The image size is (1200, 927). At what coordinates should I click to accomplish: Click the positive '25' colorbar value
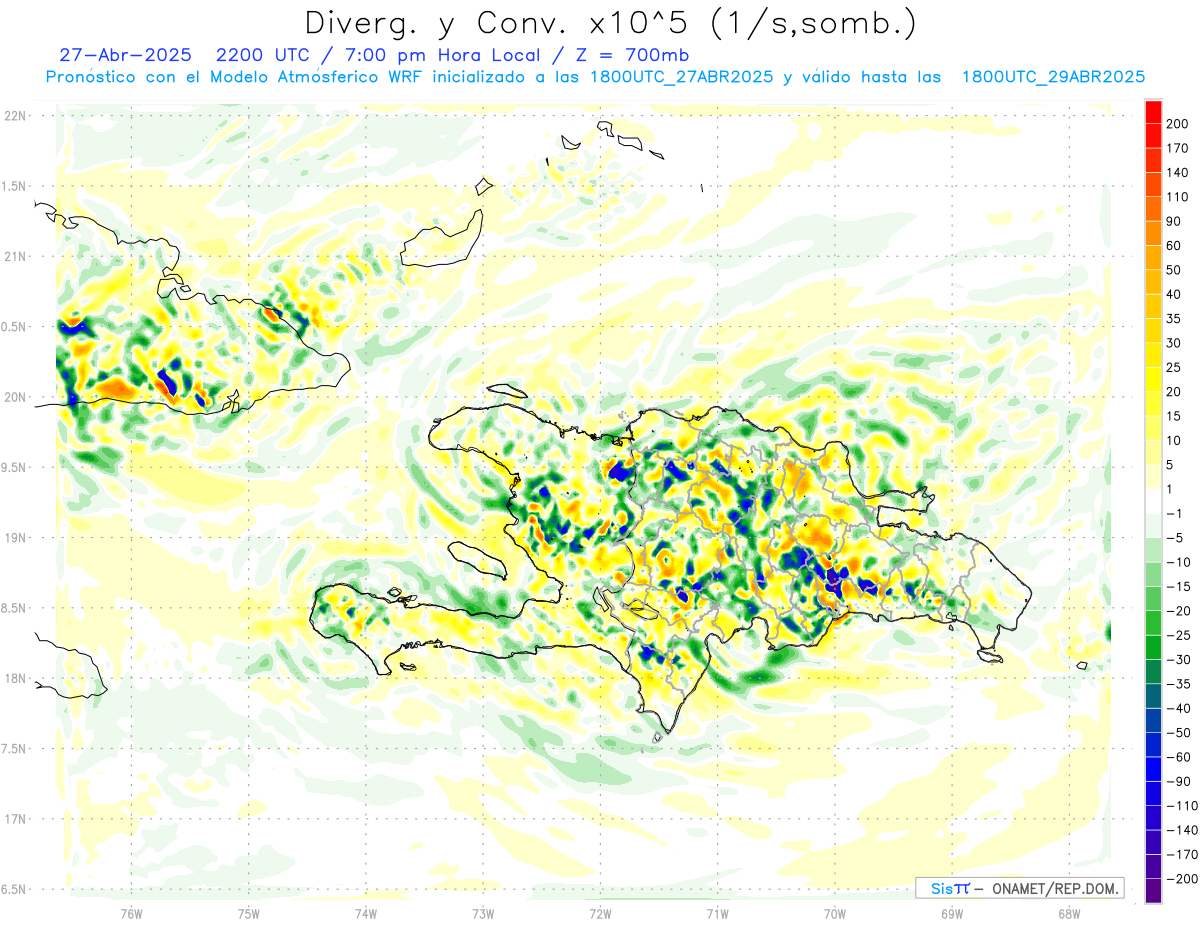pyautogui.click(x=1175, y=367)
